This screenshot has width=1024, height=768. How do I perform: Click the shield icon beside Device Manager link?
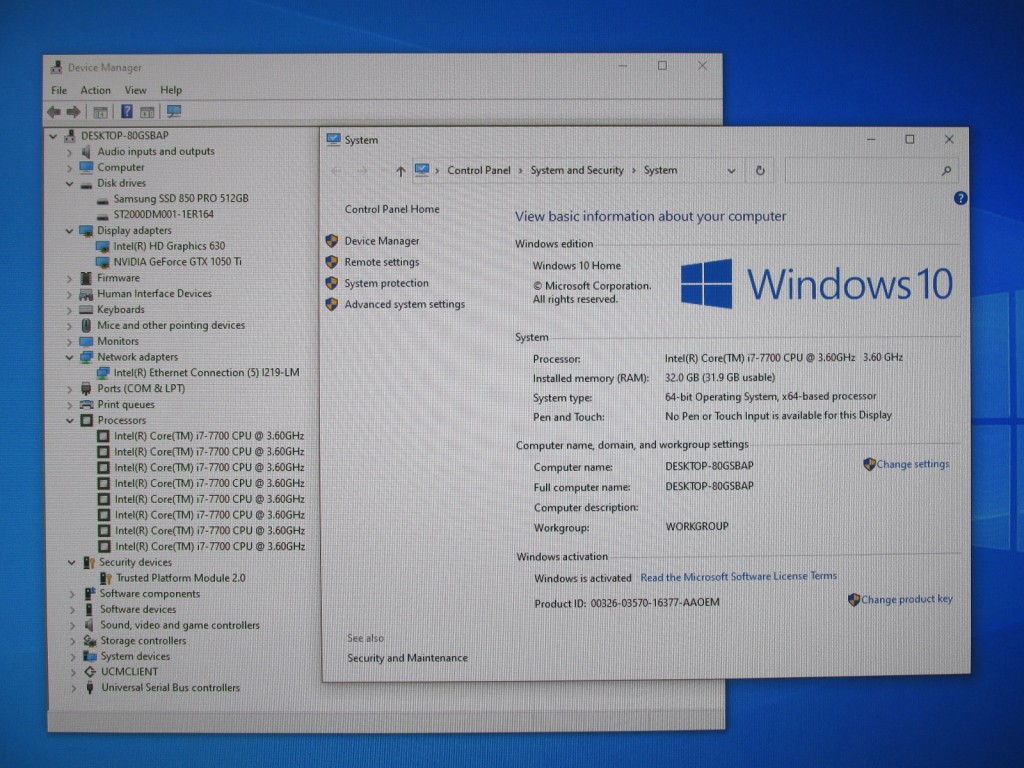click(332, 241)
